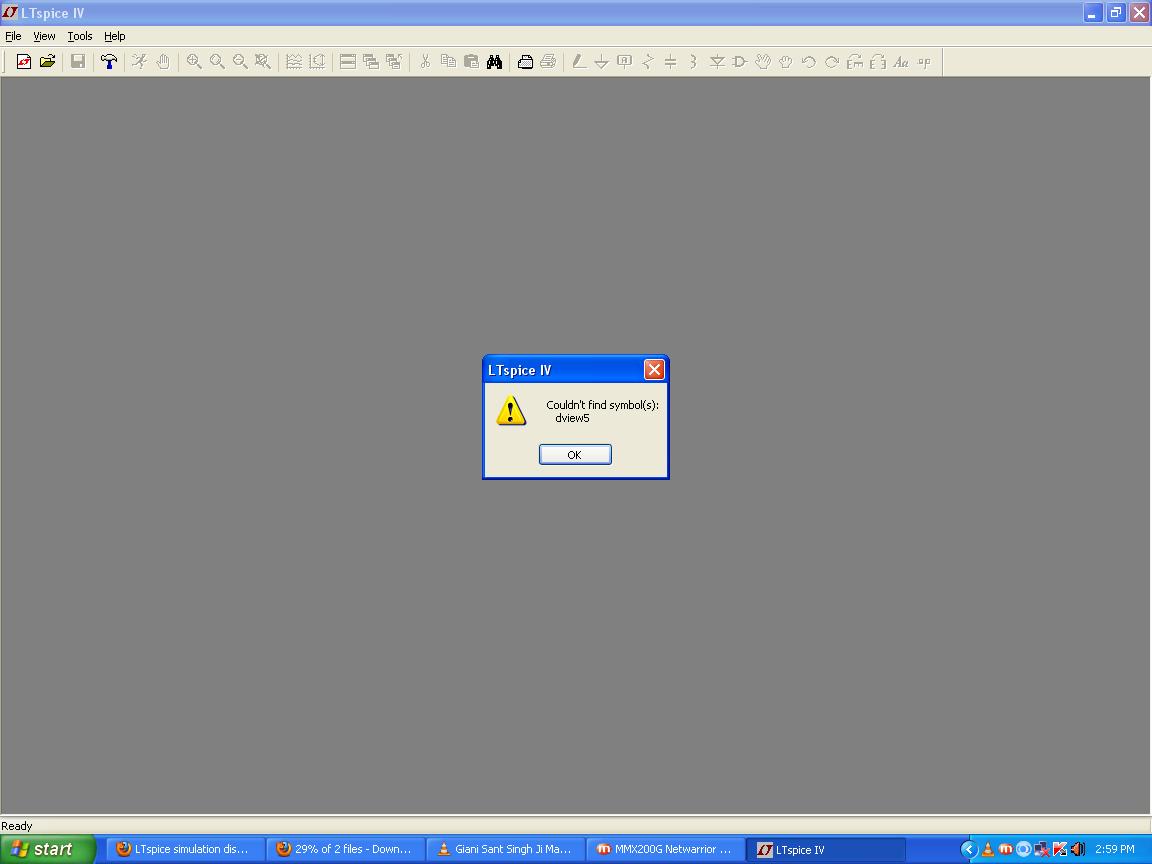Switch to VLC Giani Sant Singh taskbar item
The height and width of the screenshot is (864, 1152).
505,849
